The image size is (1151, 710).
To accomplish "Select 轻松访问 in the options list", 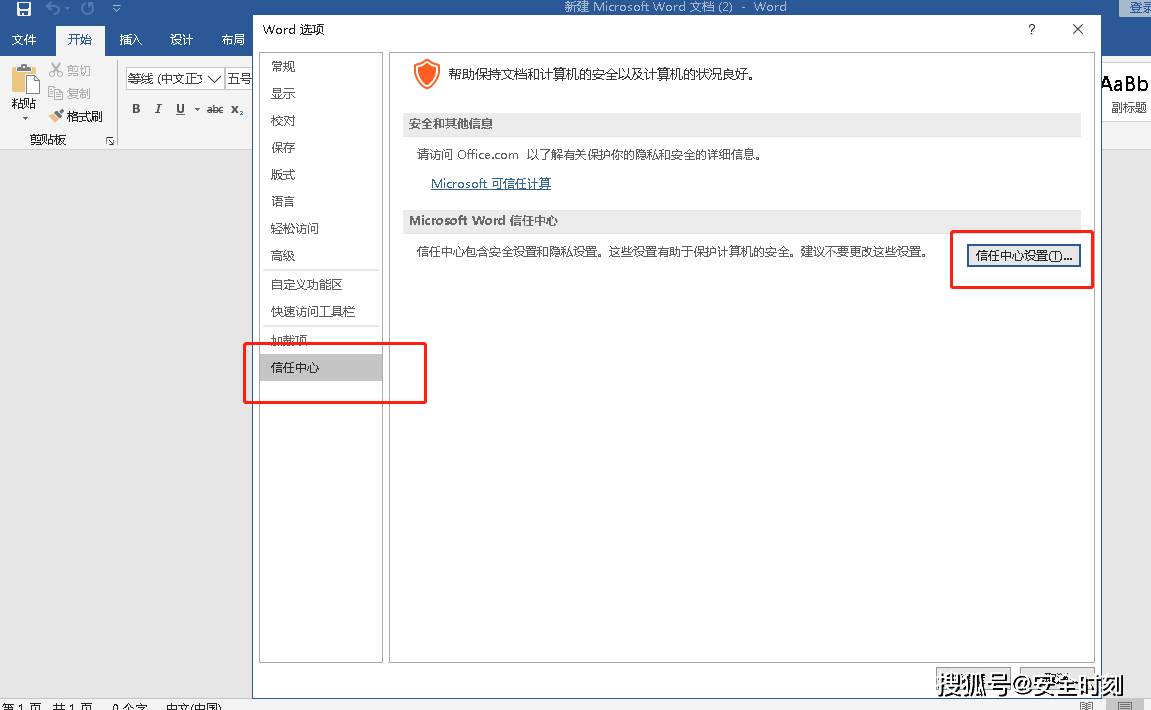I will coord(321,228).
